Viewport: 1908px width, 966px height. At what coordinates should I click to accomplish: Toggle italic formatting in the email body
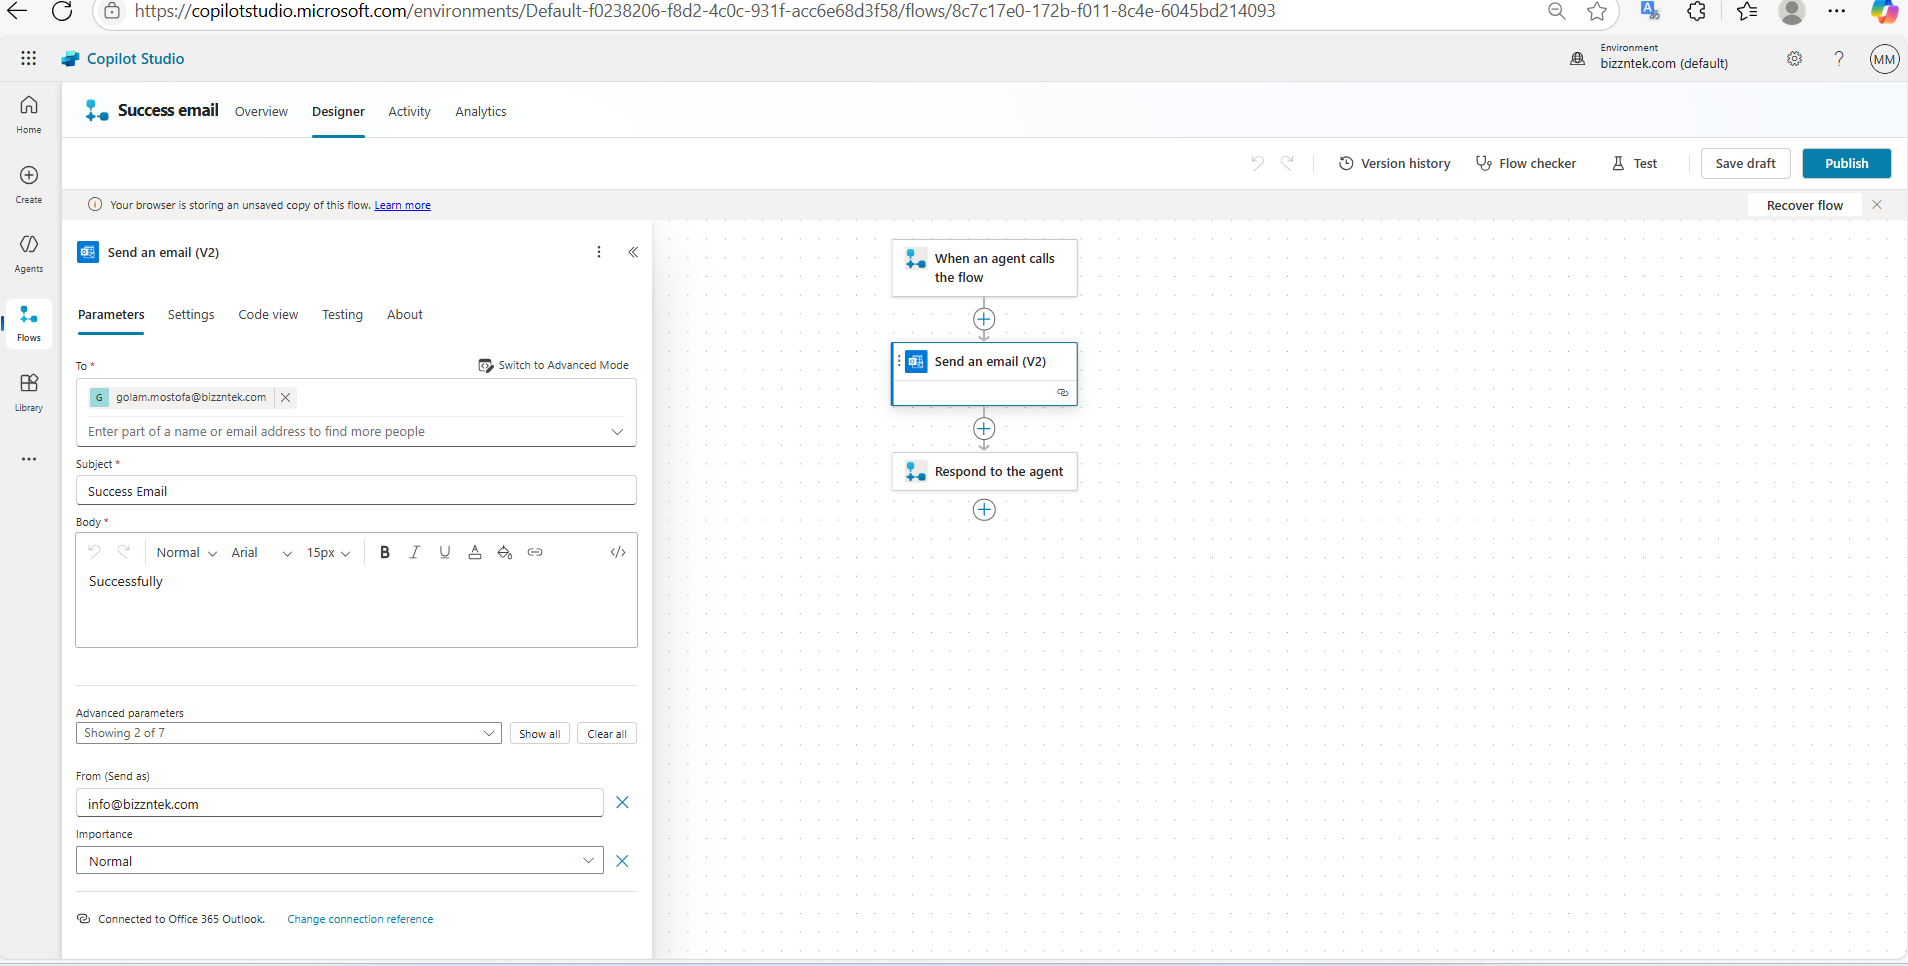click(415, 551)
